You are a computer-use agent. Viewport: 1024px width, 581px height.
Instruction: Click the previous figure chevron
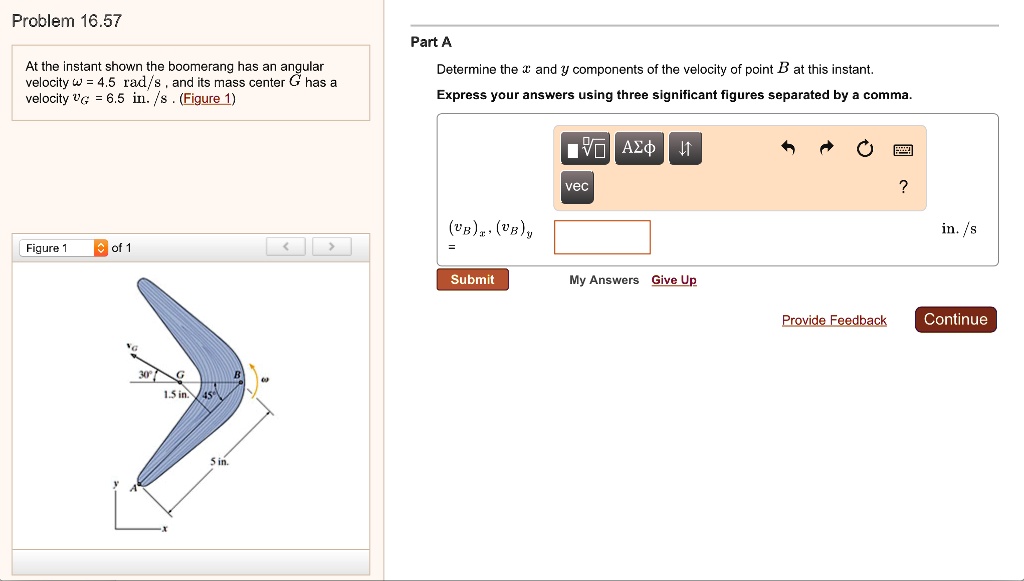287,246
